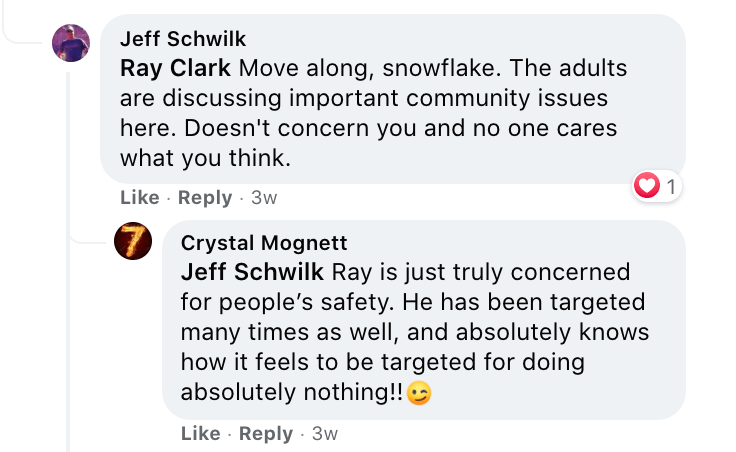This screenshot has width=736, height=452.
Task: Reply to Crystal Mognett's comment
Action: [266, 434]
